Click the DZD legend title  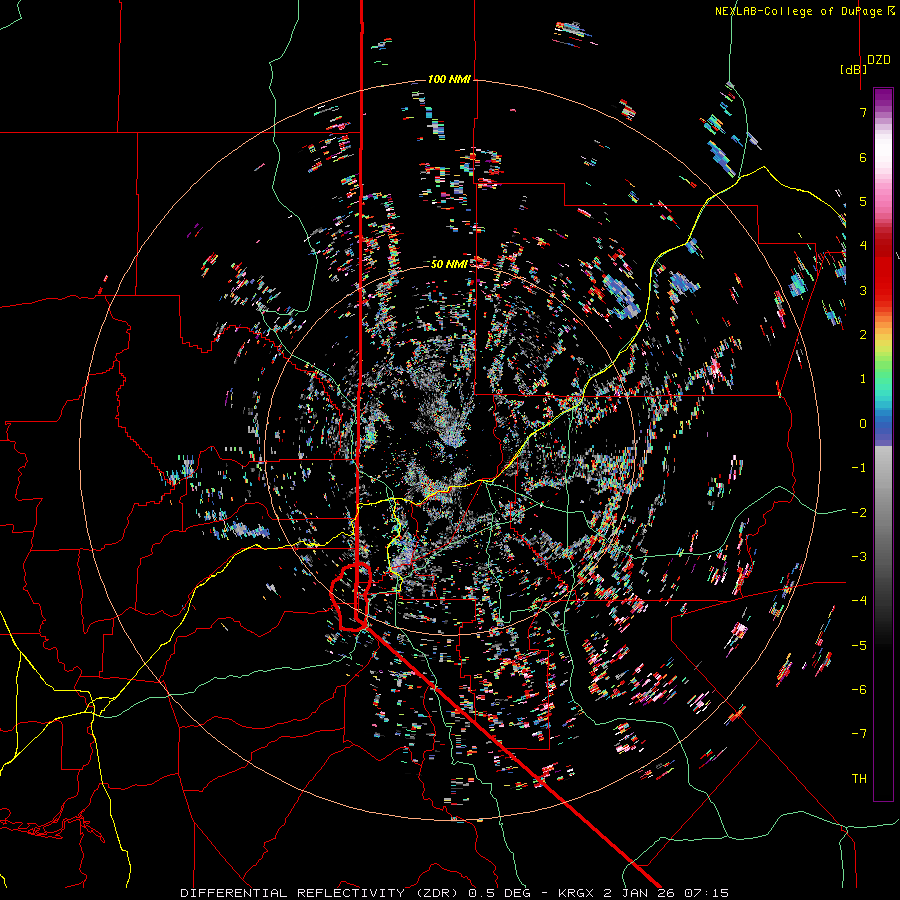tap(879, 60)
